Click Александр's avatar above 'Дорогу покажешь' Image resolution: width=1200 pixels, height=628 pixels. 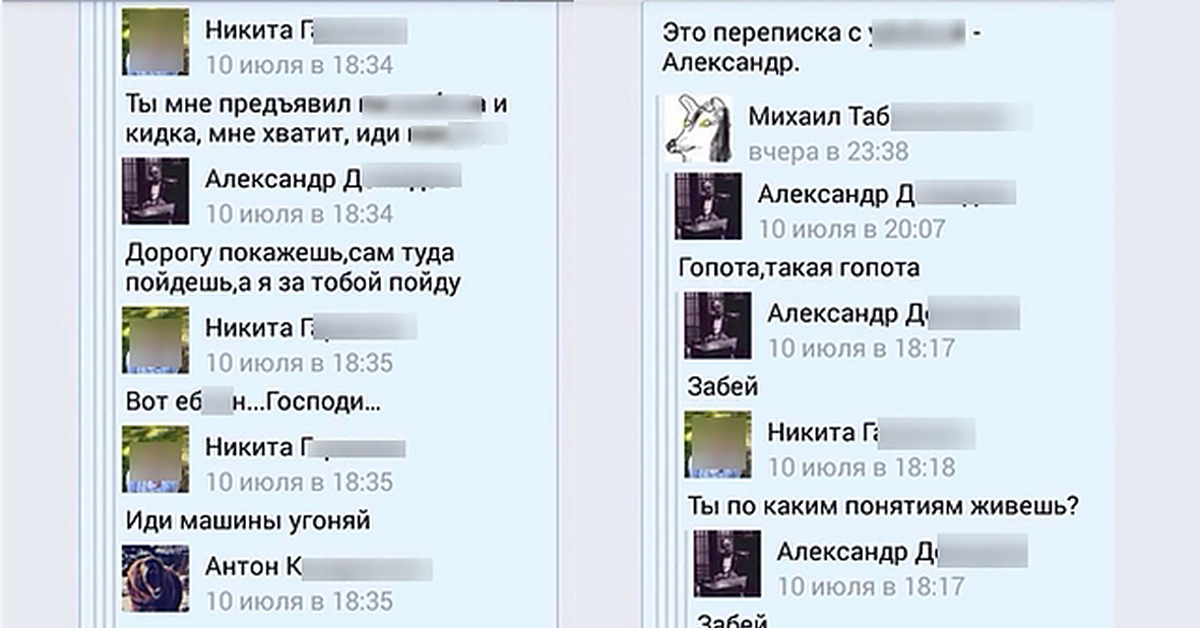pyautogui.click(x=155, y=190)
